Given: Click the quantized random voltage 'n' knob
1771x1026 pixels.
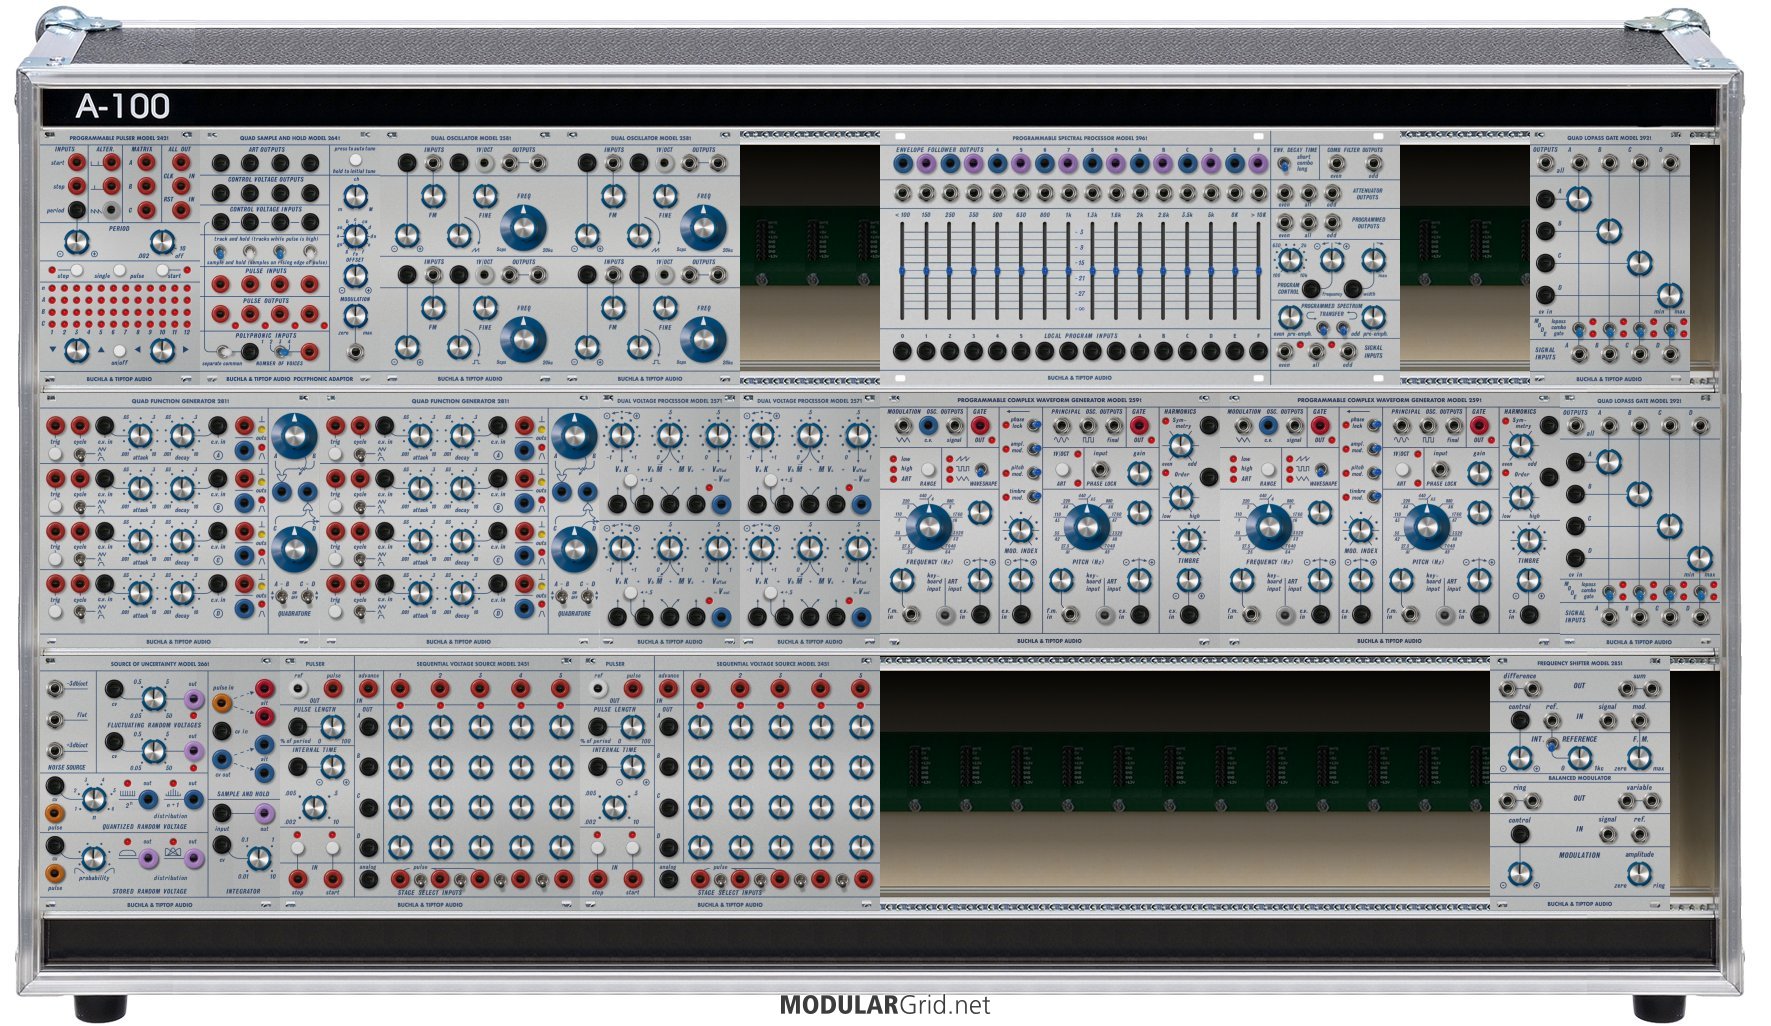Looking at the screenshot, I should point(94,799).
